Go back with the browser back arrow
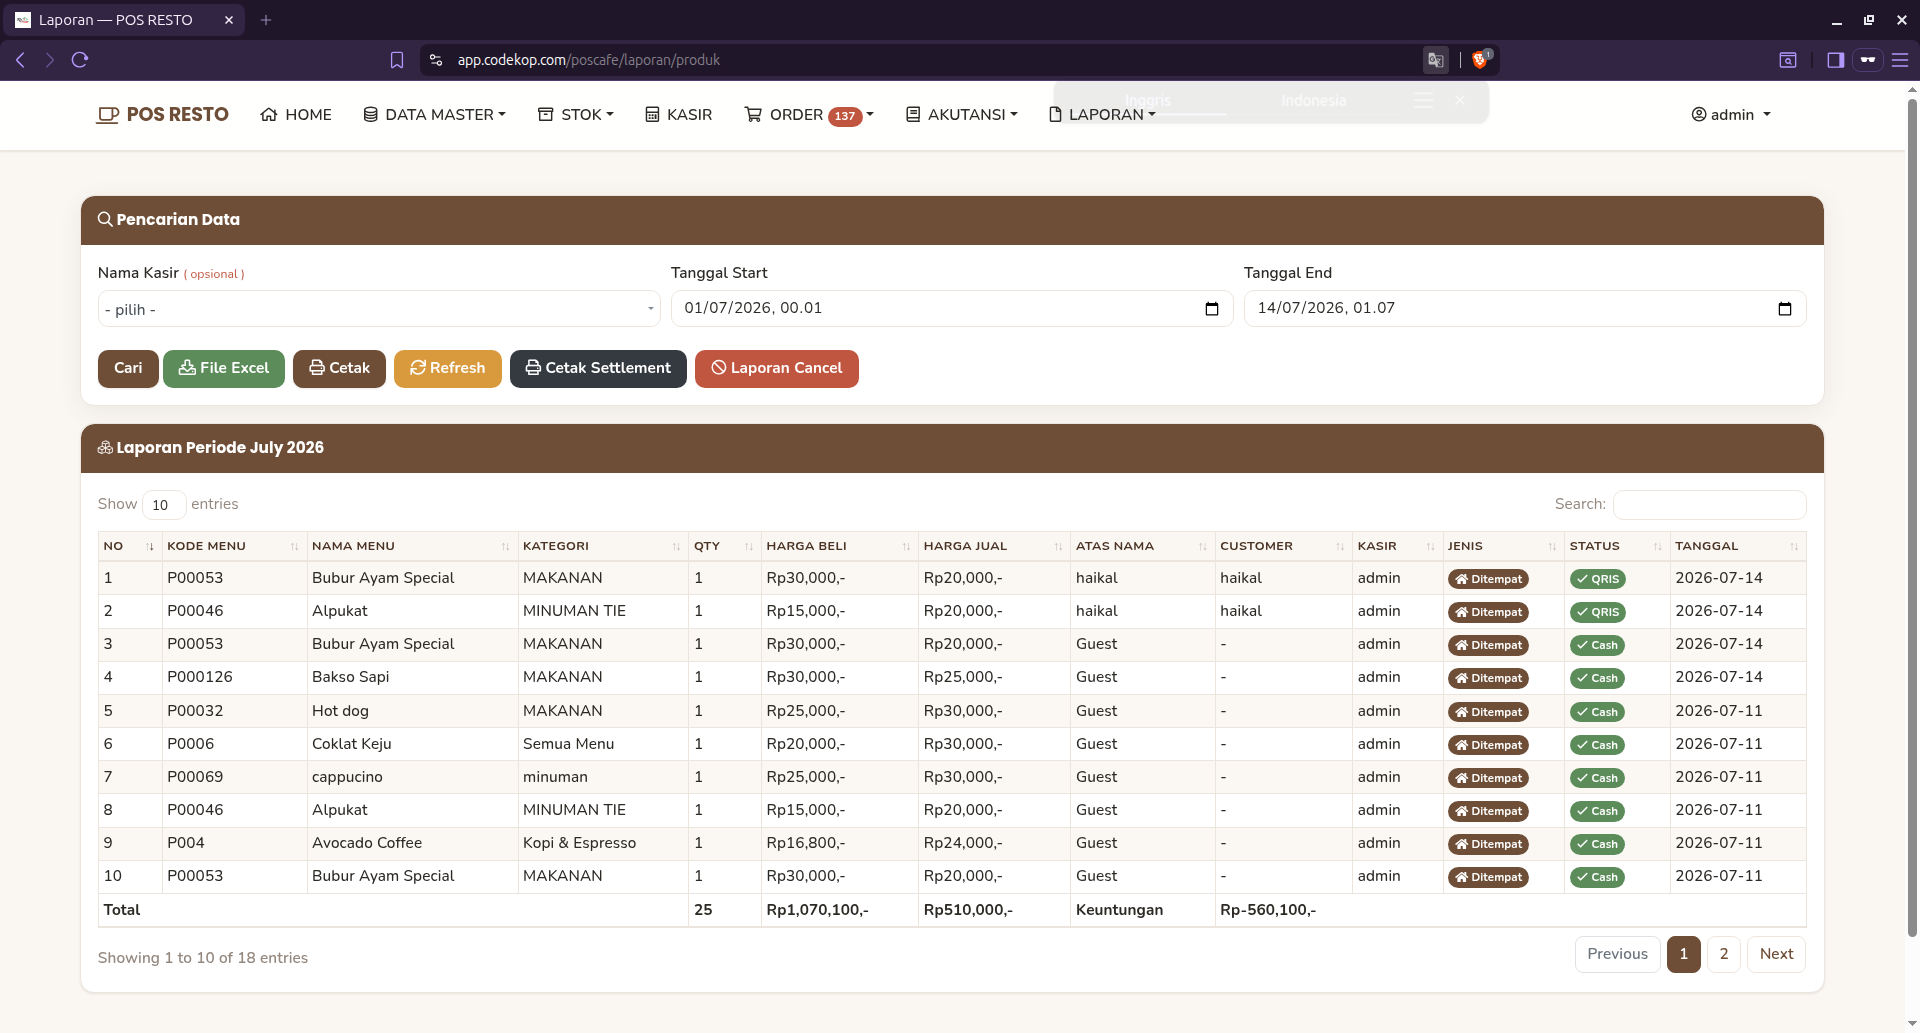 click(20, 60)
